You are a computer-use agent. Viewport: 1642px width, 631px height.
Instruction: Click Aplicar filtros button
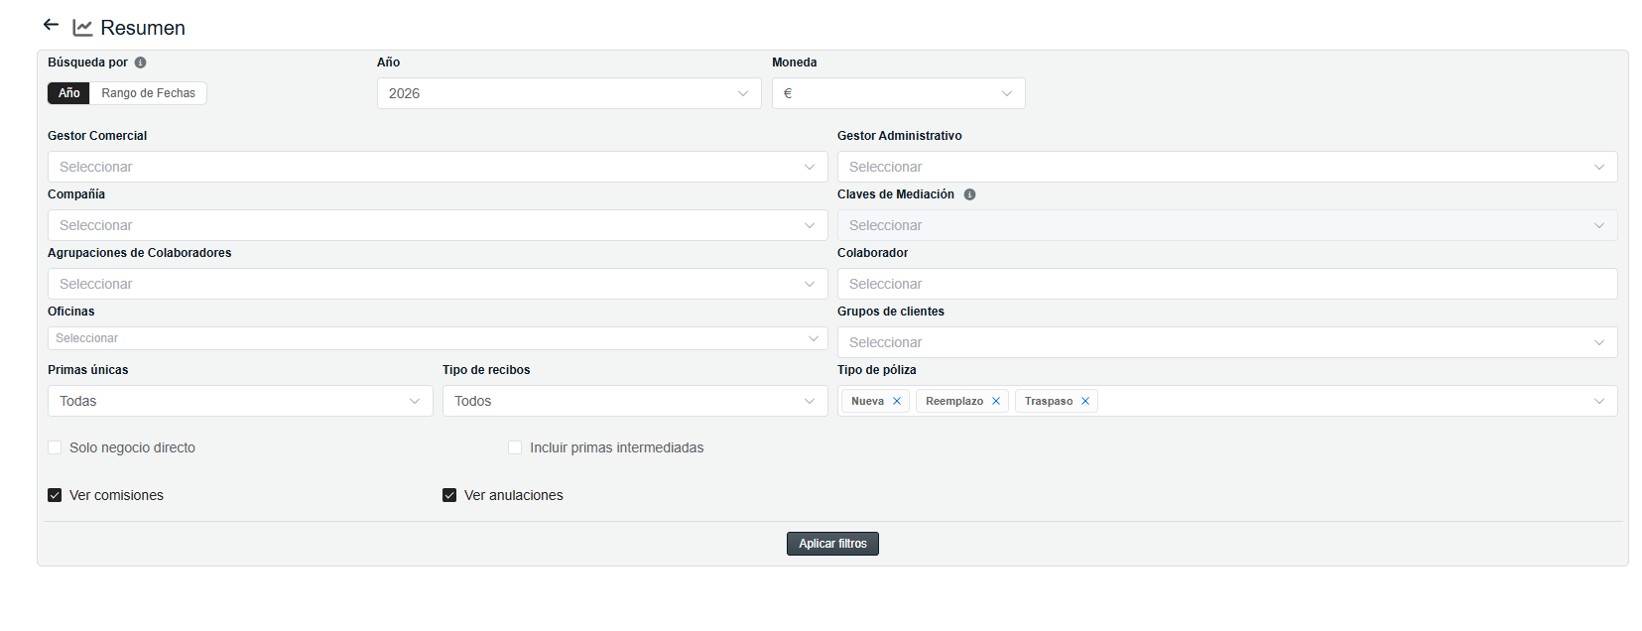tap(832, 544)
